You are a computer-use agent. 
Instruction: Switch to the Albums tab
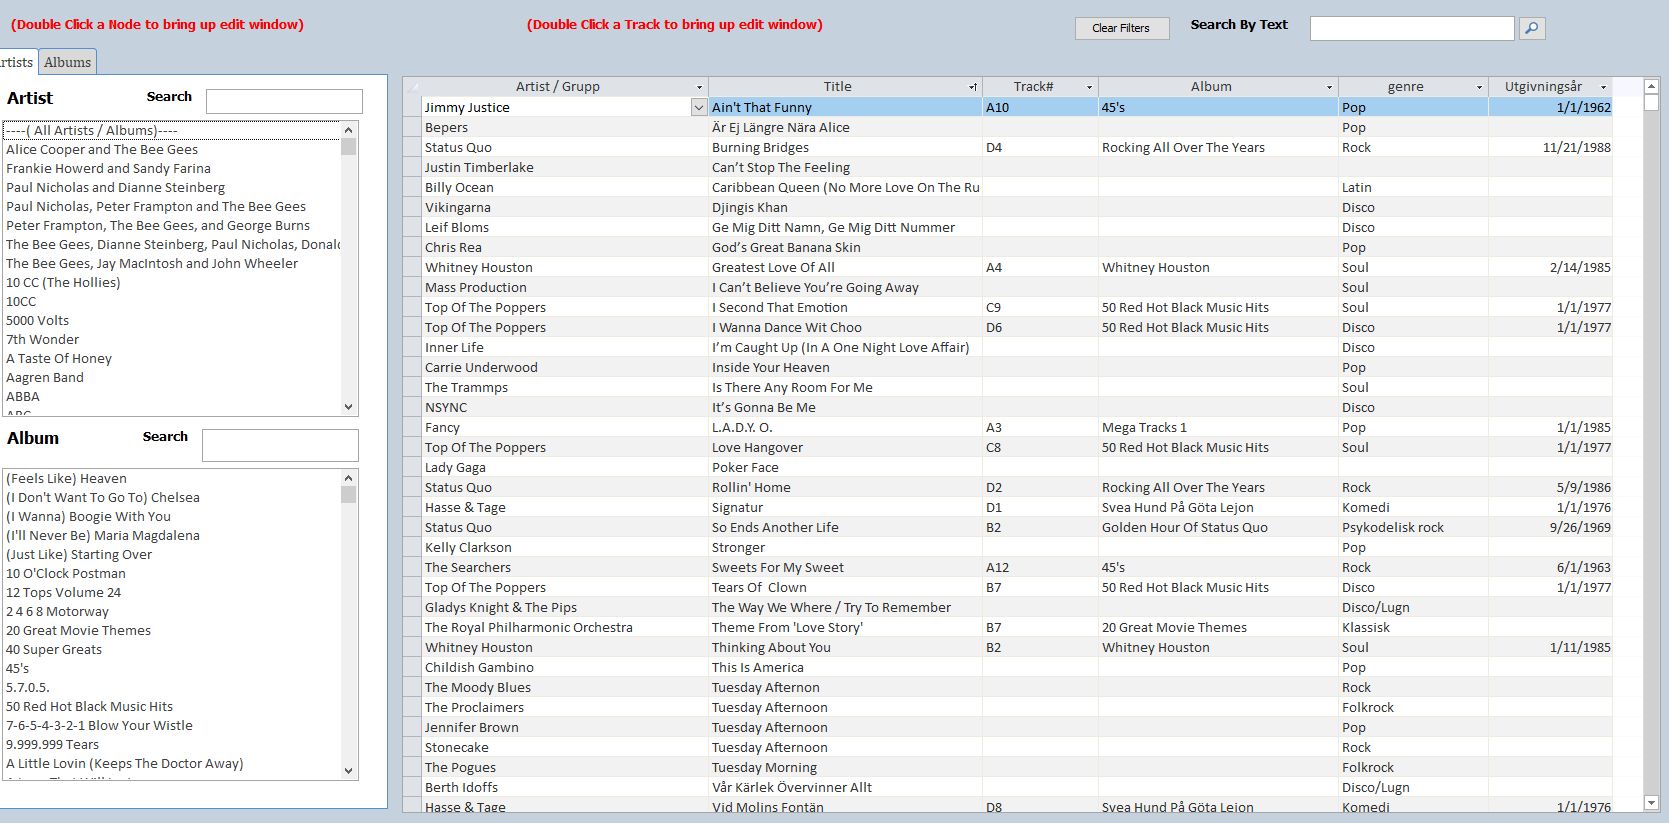(67, 62)
